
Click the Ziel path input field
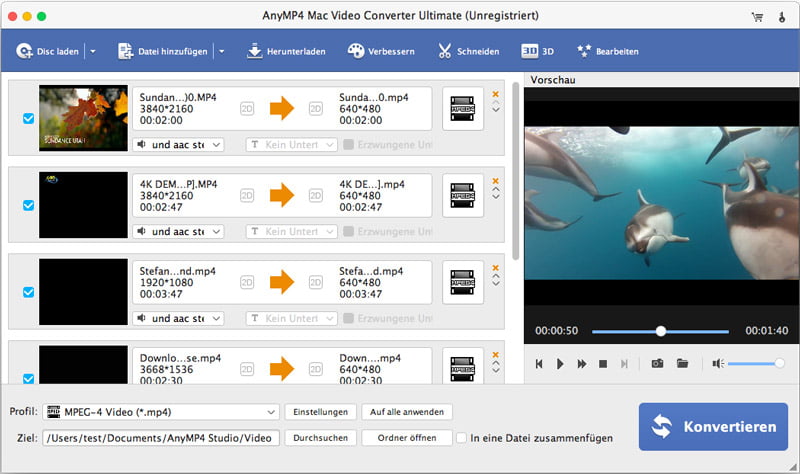coord(161,438)
